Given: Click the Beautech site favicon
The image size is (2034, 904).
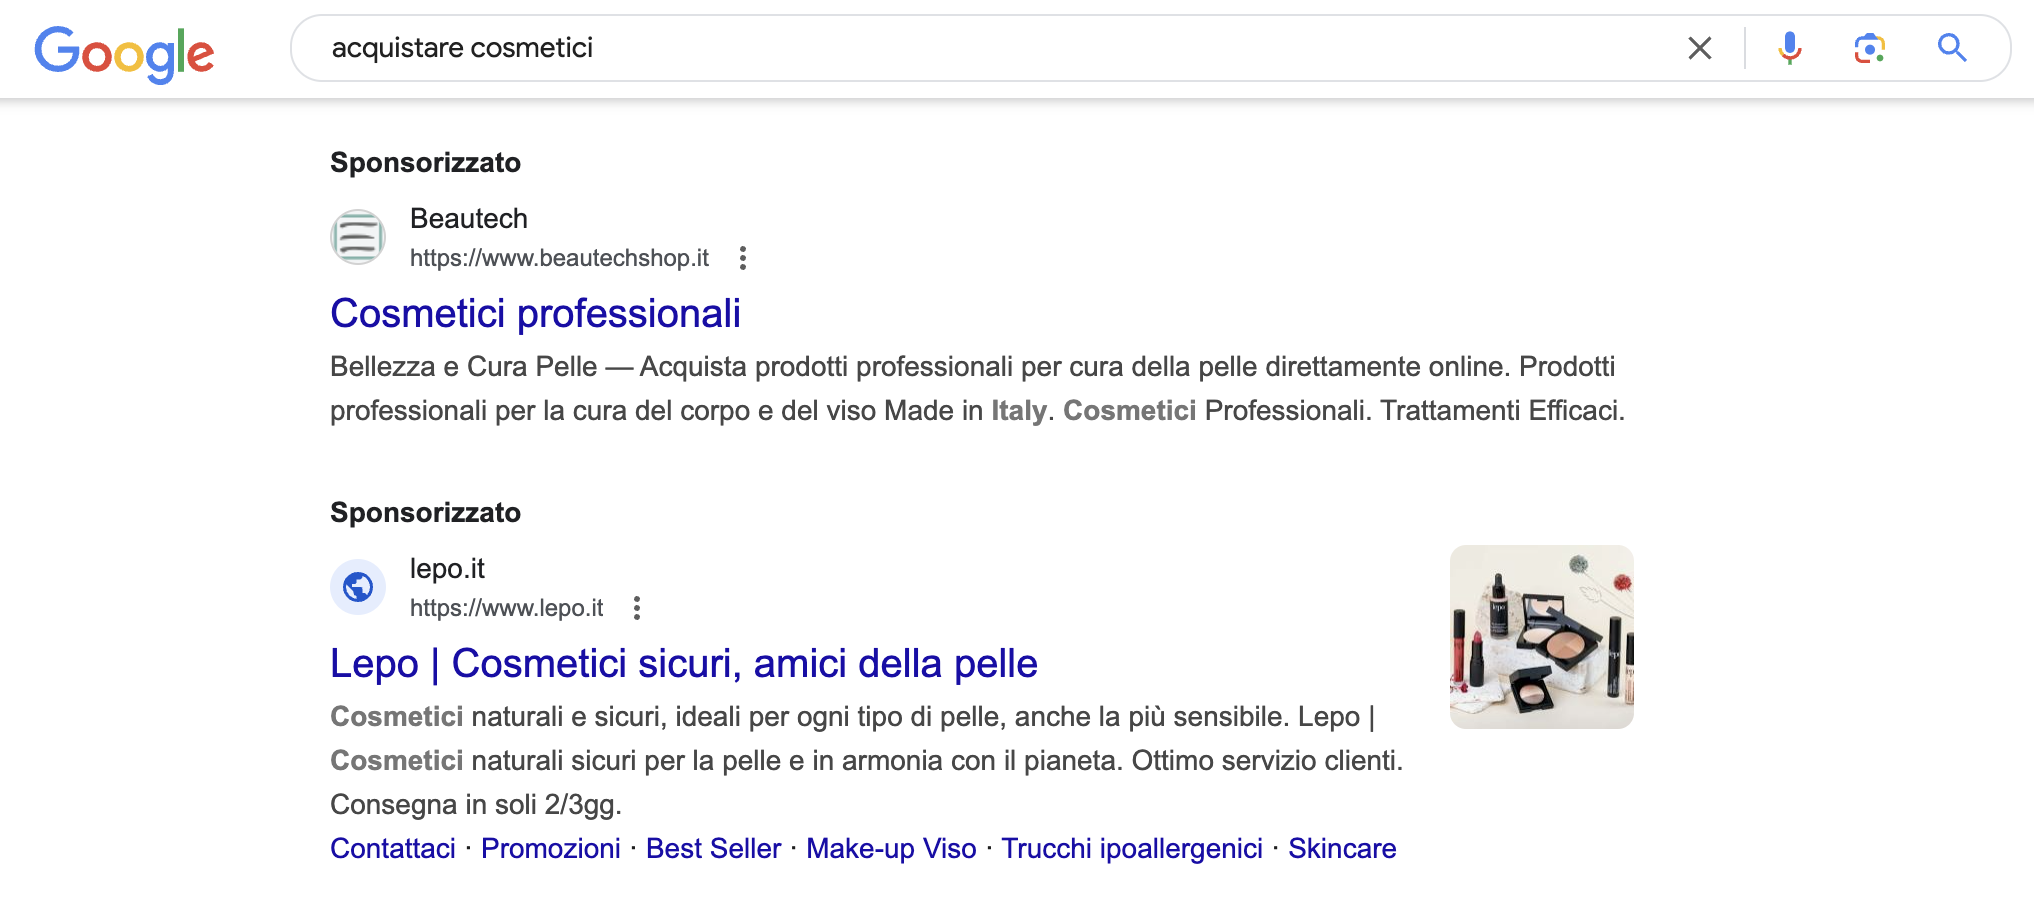Looking at the screenshot, I should point(358,237).
